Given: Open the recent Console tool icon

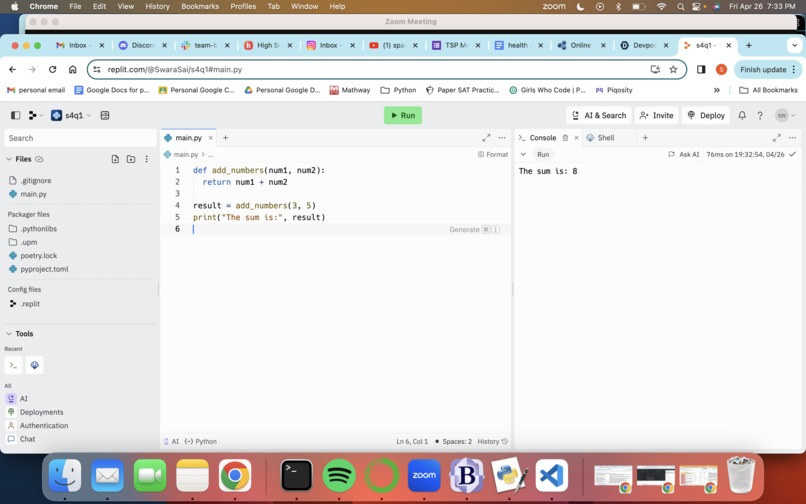Looking at the screenshot, I should pyautogui.click(x=13, y=365).
